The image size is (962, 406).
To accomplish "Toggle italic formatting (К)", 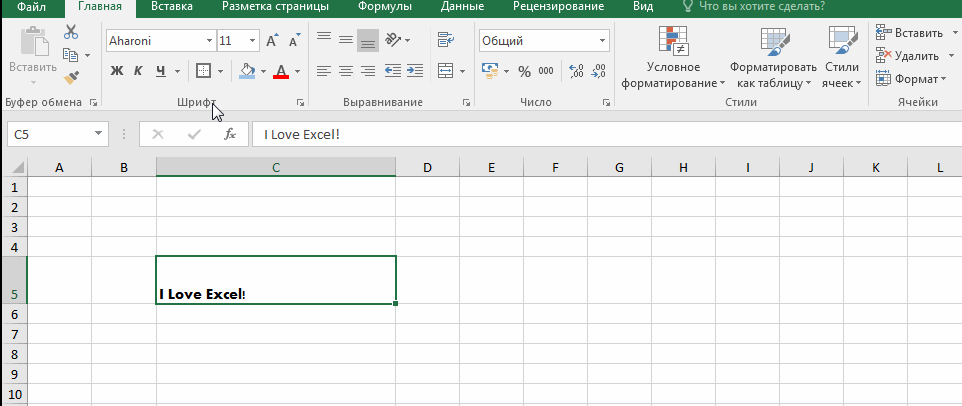I will [x=139, y=71].
